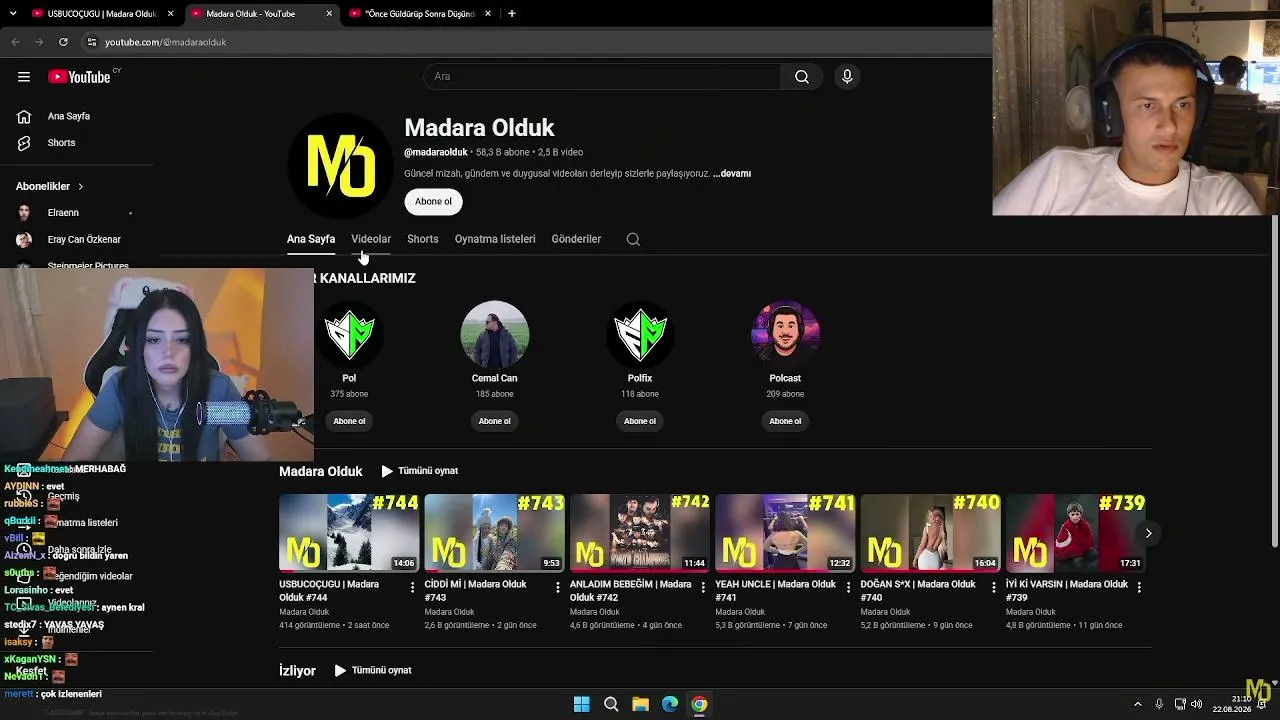Open search within the Madara Olduk channel
Screen dimensions: 1280x720
tap(633, 239)
